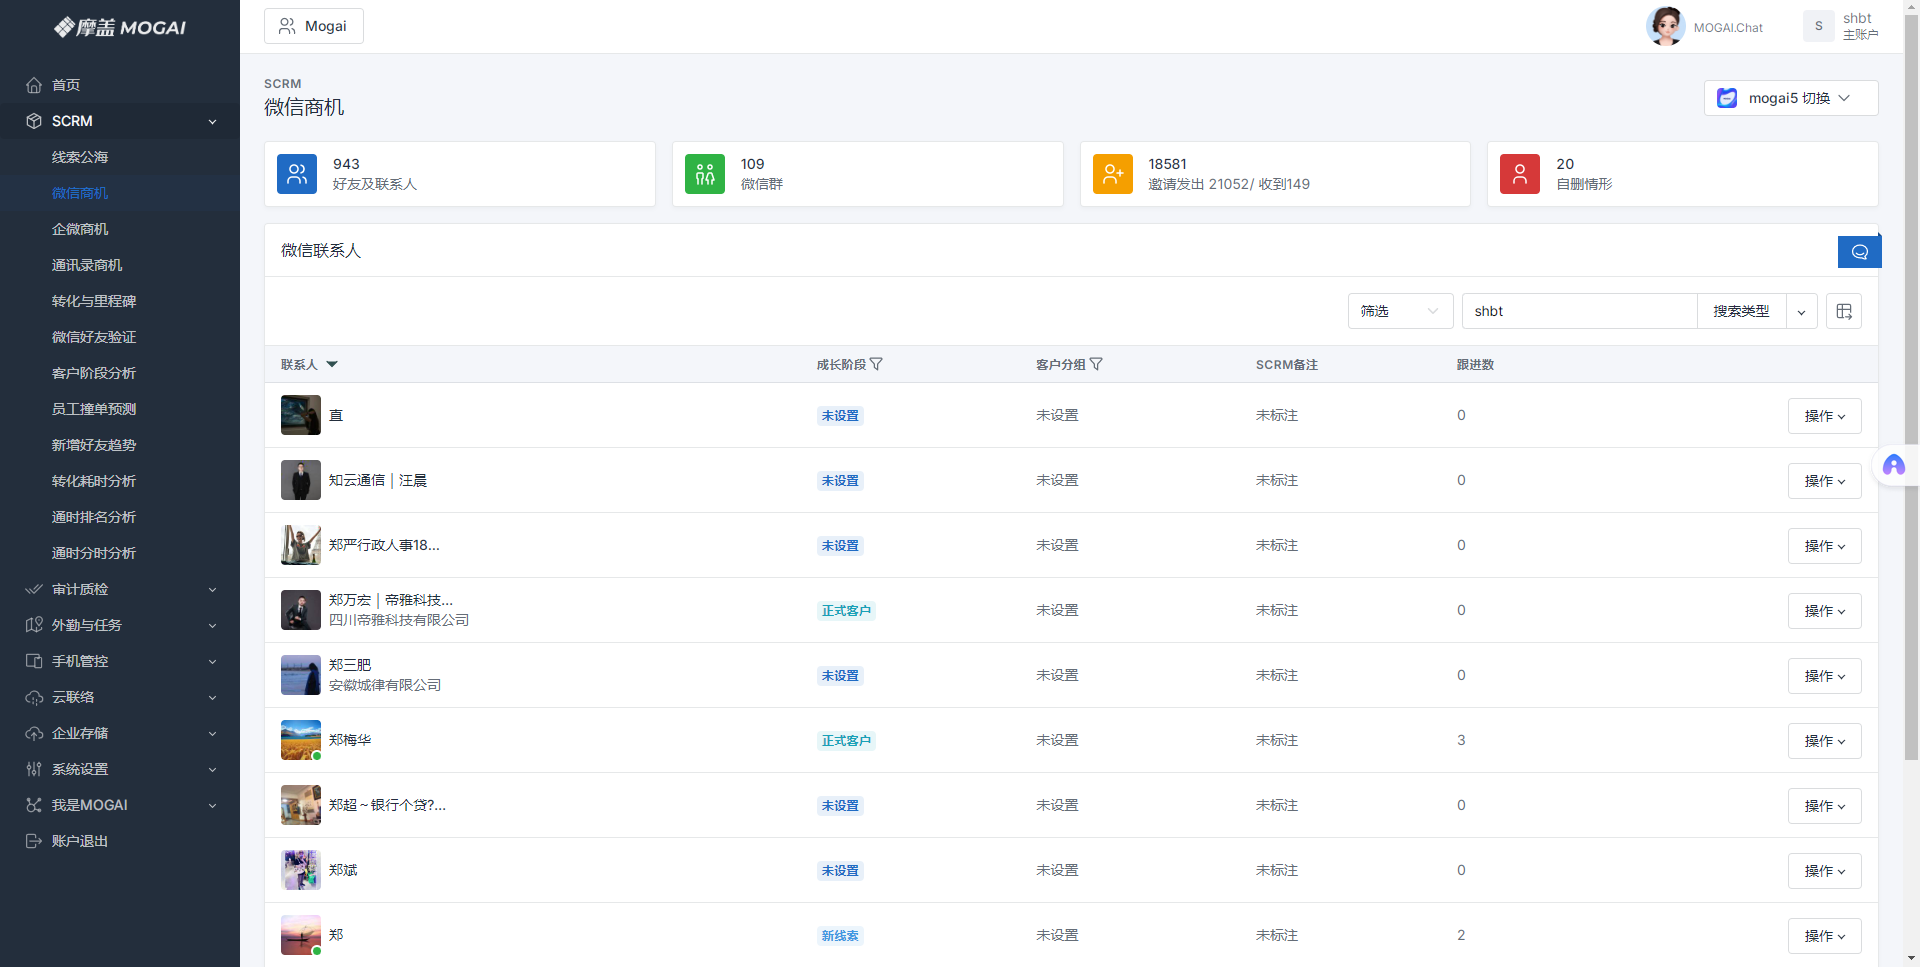This screenshot has width=1920, height=967.
Task: Expand the 审计质检 sidebar menu
Action: pyautogui.click(x=120, y=589)
